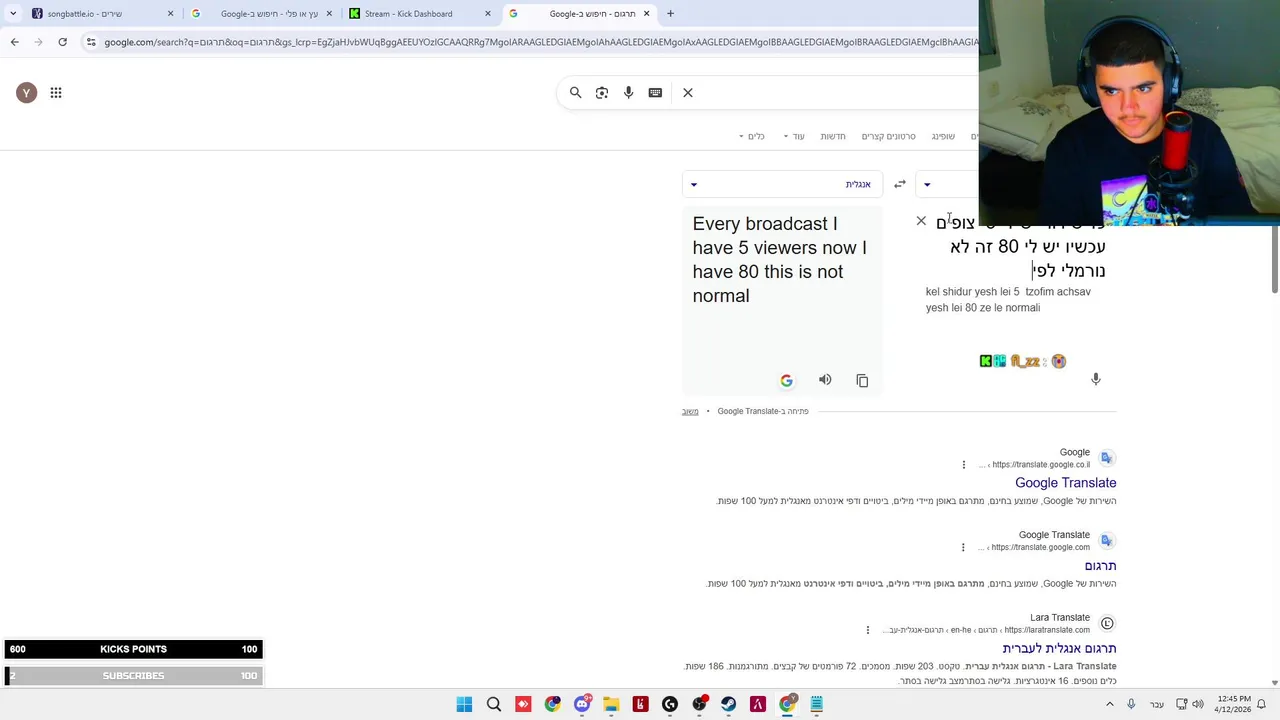Open the תרגום result link
The width and height of the screenshot is (1280, 720).
click(x=1100, y=566)
